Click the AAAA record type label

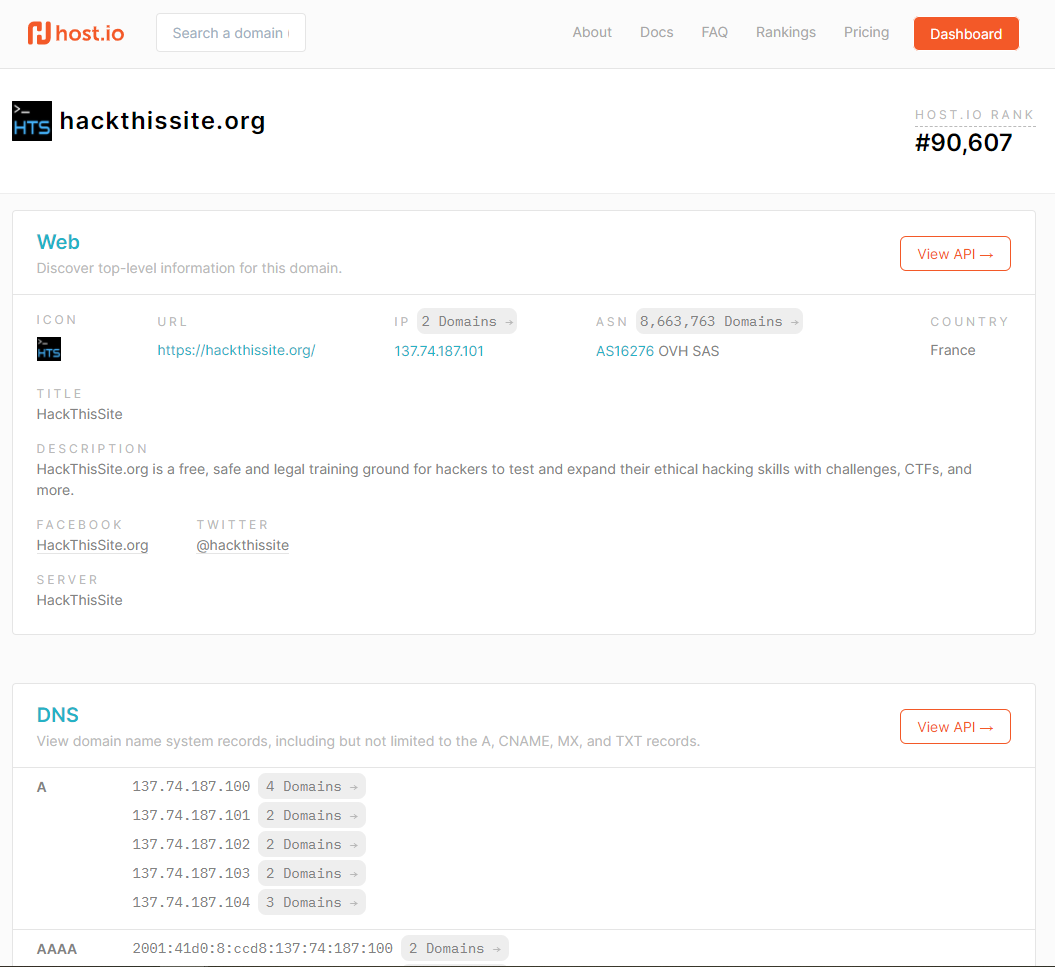coord(57,950)
